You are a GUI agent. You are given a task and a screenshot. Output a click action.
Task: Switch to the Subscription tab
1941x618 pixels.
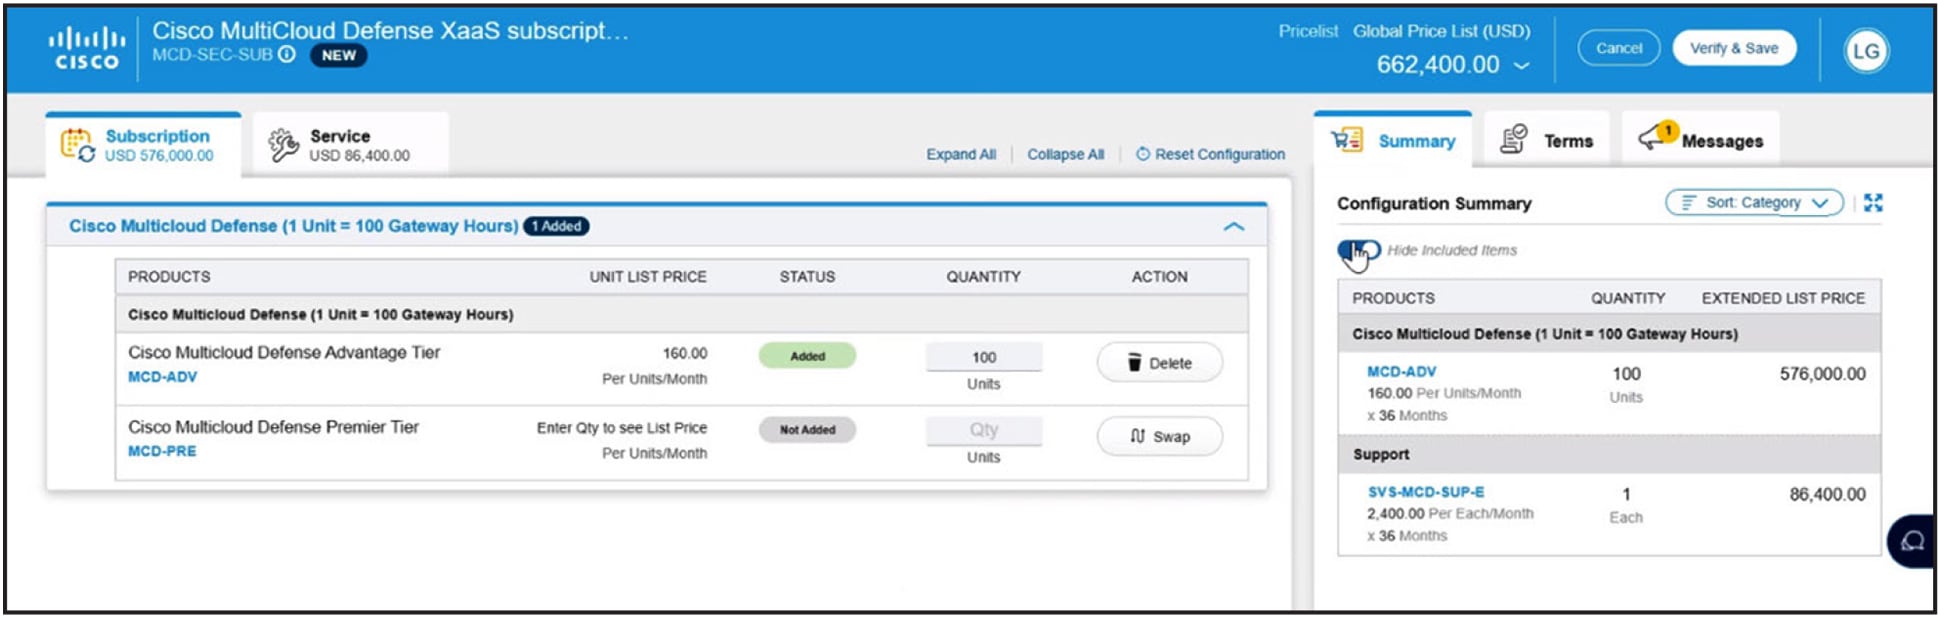tap(143, 145)
